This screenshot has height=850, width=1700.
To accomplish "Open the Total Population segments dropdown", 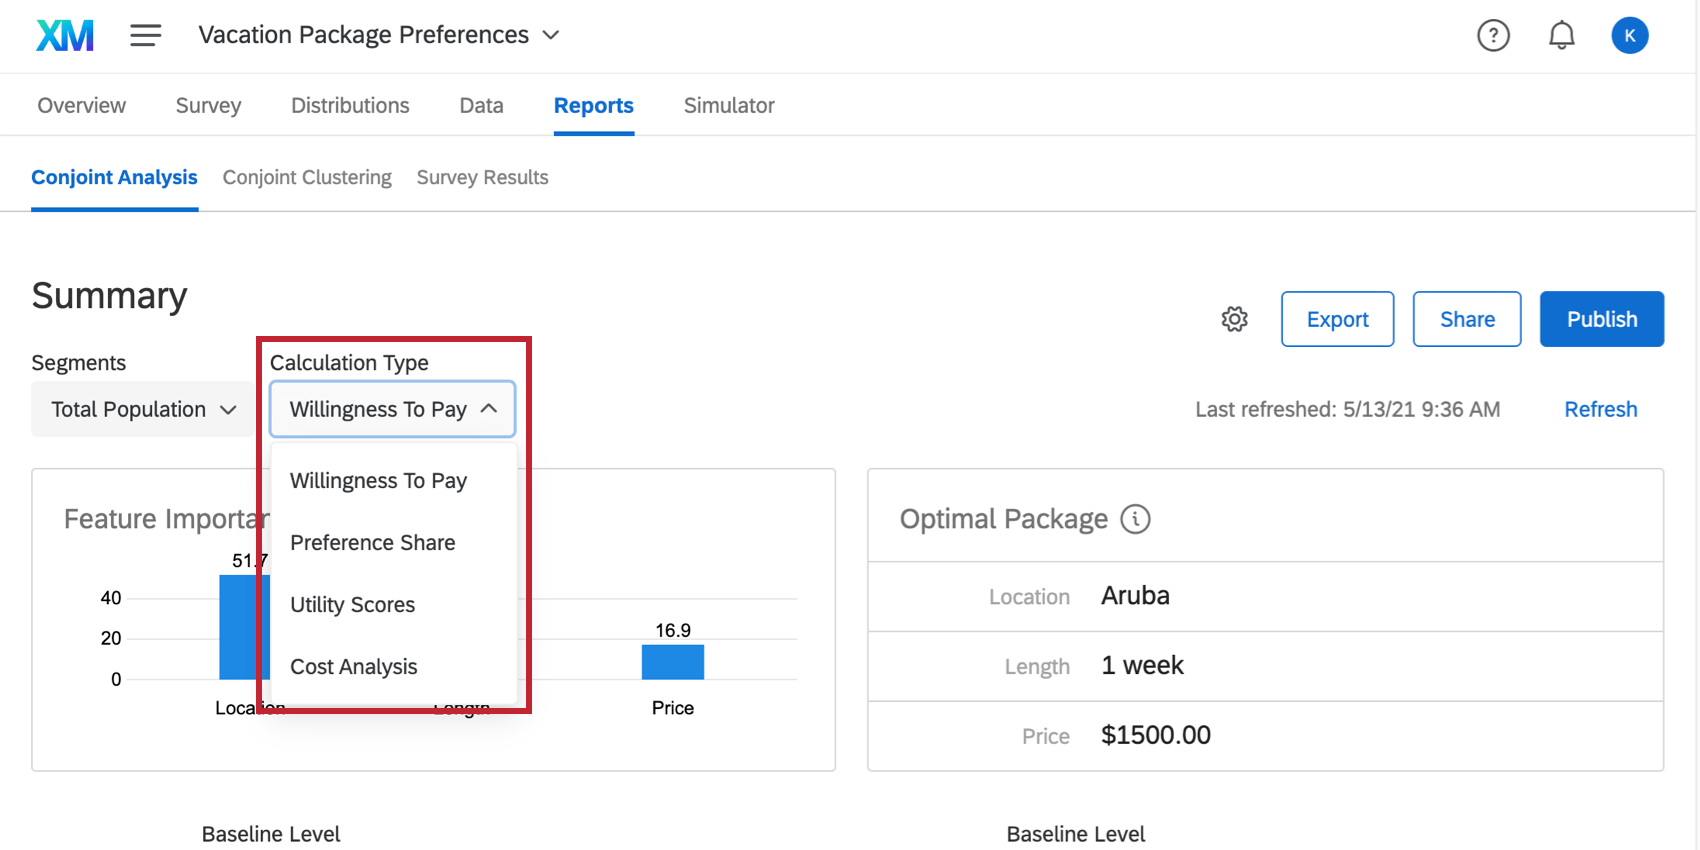I will (143, 409).
